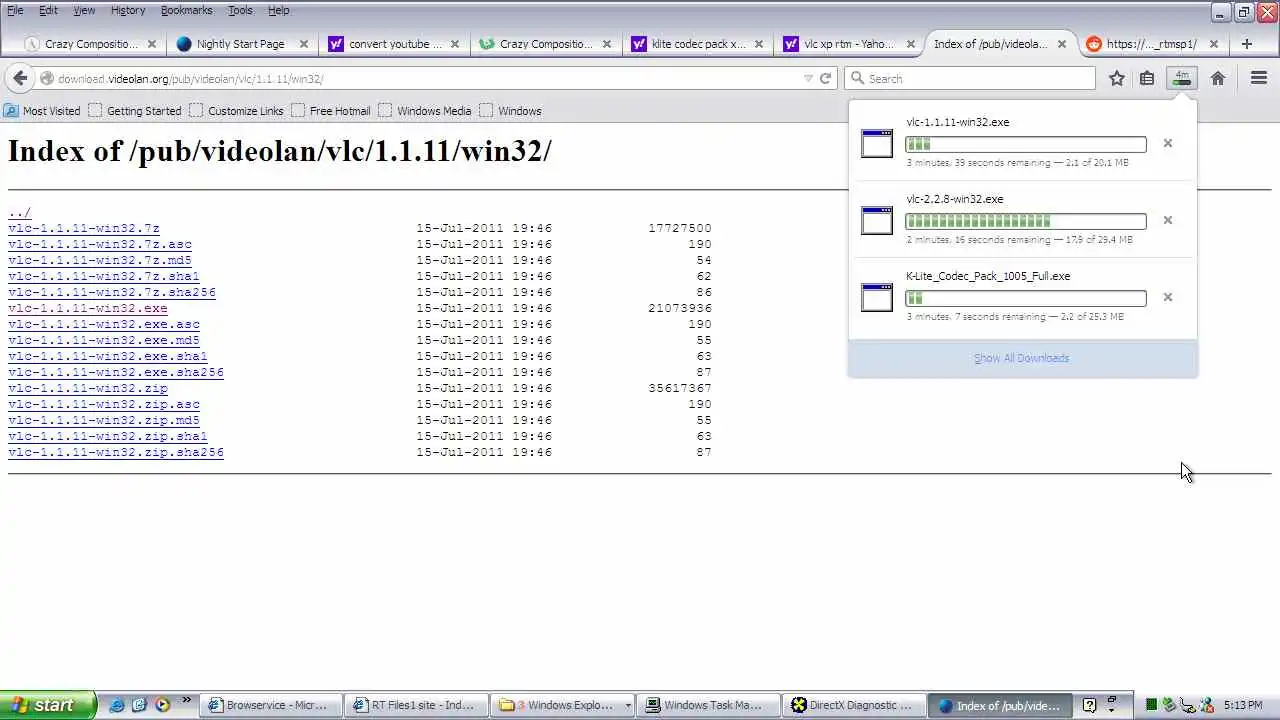The image size is (1280, 720).
Task: Open the View menu
Action: point(84,10)
